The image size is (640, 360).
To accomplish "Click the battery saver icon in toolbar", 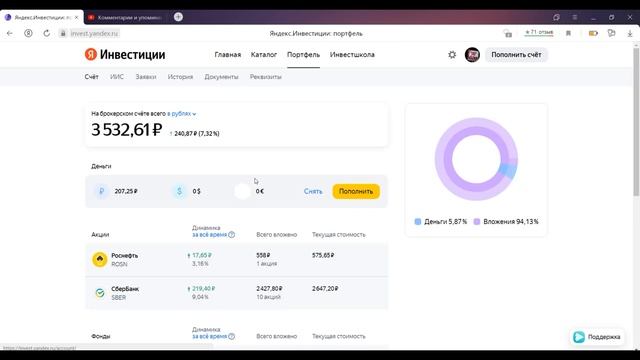I will coord(593,33).
